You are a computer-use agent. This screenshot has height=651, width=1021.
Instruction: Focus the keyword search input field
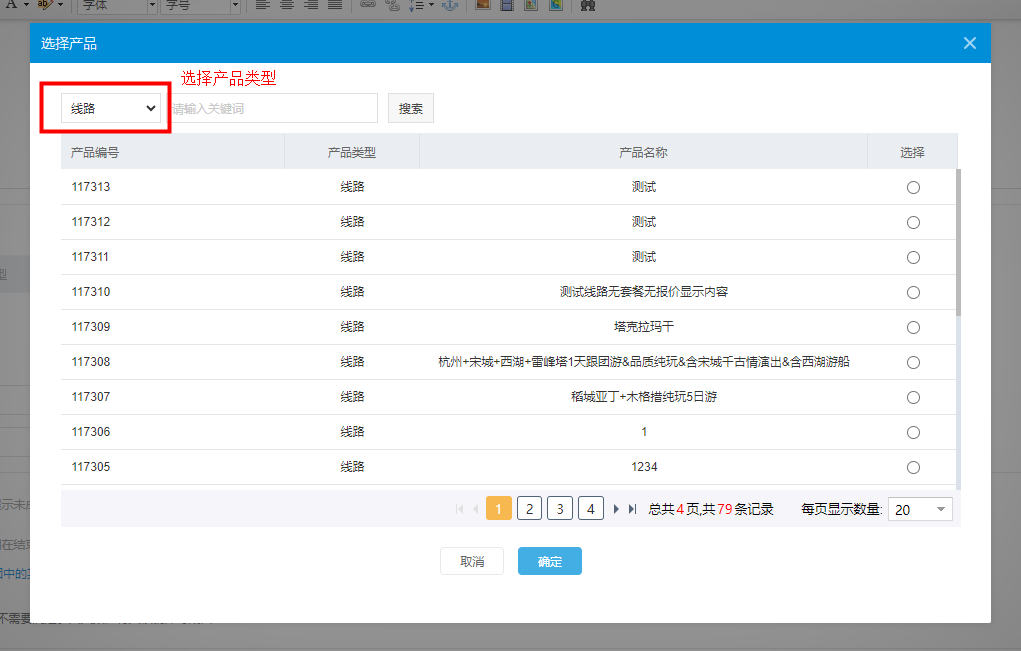(273, 108)
